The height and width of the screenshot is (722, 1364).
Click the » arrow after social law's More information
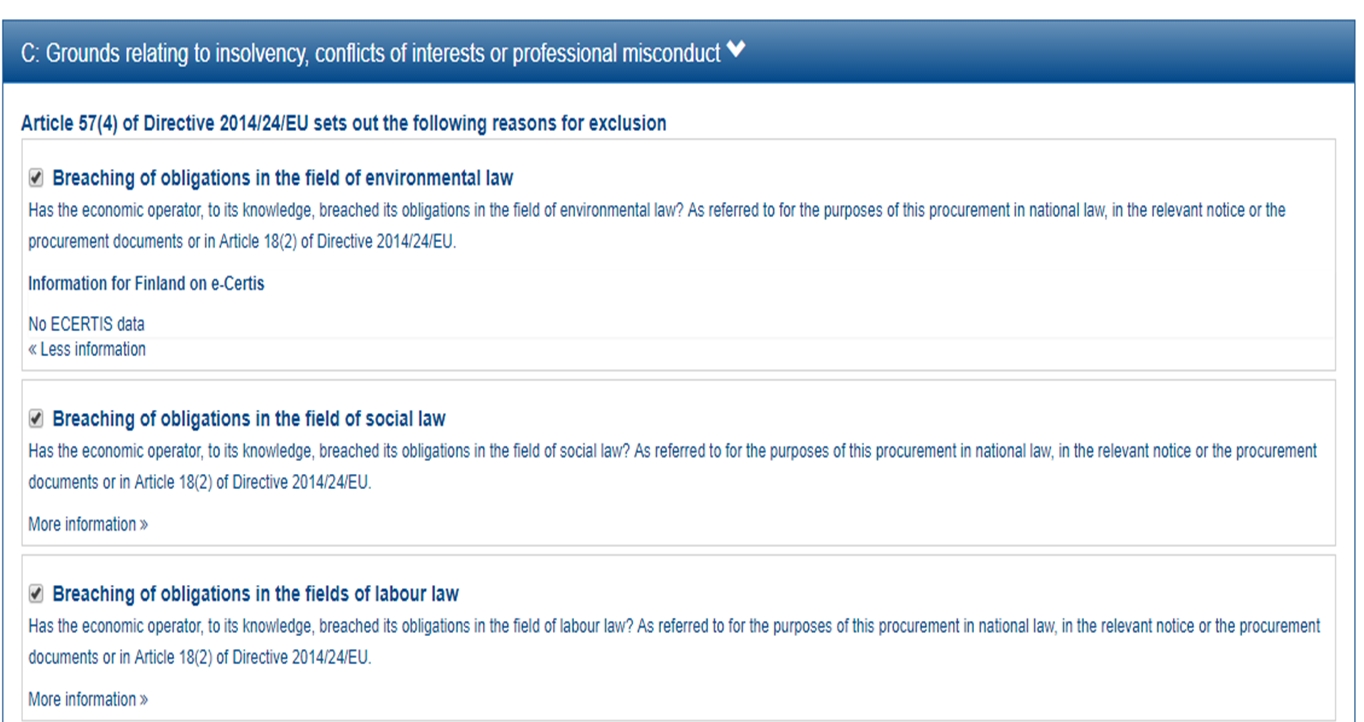[144, 525]
